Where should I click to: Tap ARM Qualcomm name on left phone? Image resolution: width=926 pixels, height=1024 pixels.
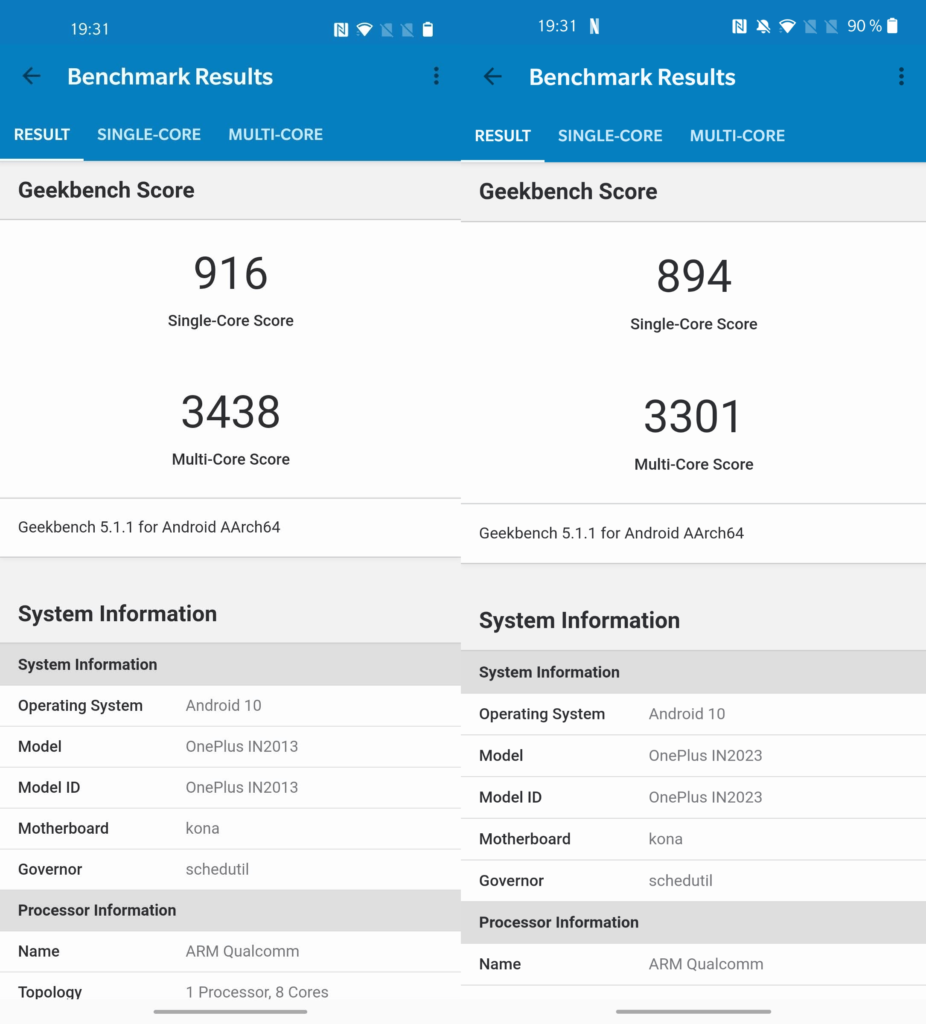click(x=242, y=952)
